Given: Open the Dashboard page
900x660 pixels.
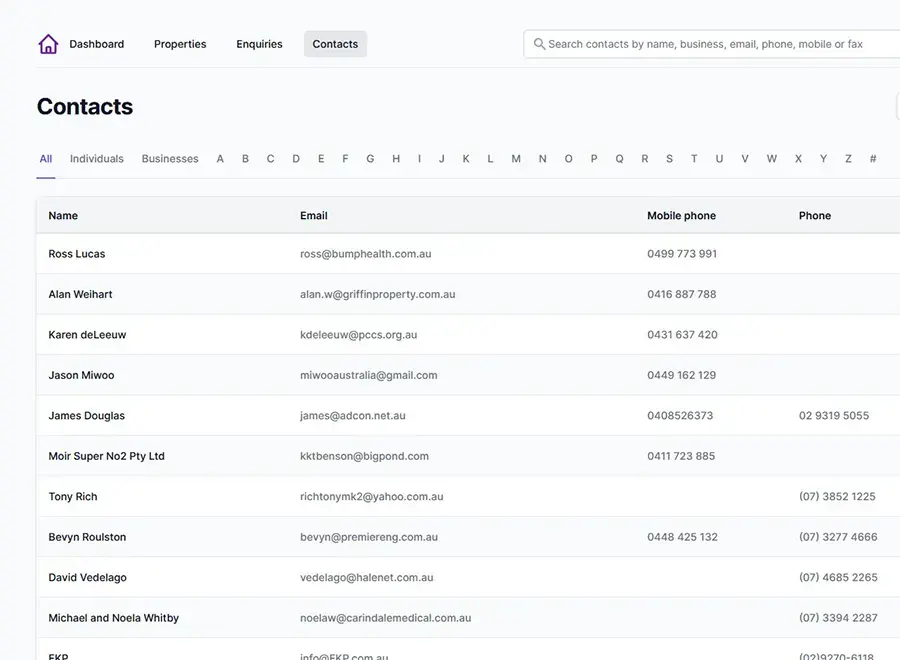Looking at the screenshot, I should tap(96, 44).
